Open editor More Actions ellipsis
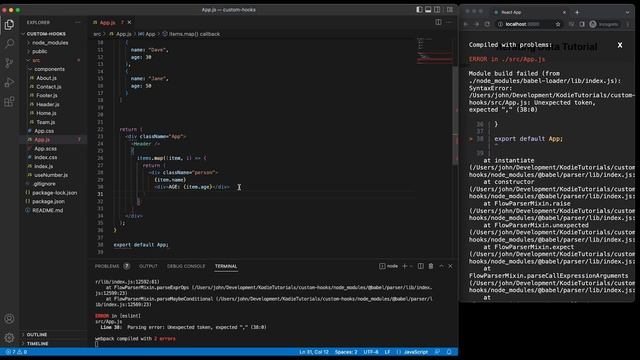The height and width of the screenshot is (360, 640). pos(449,22)
